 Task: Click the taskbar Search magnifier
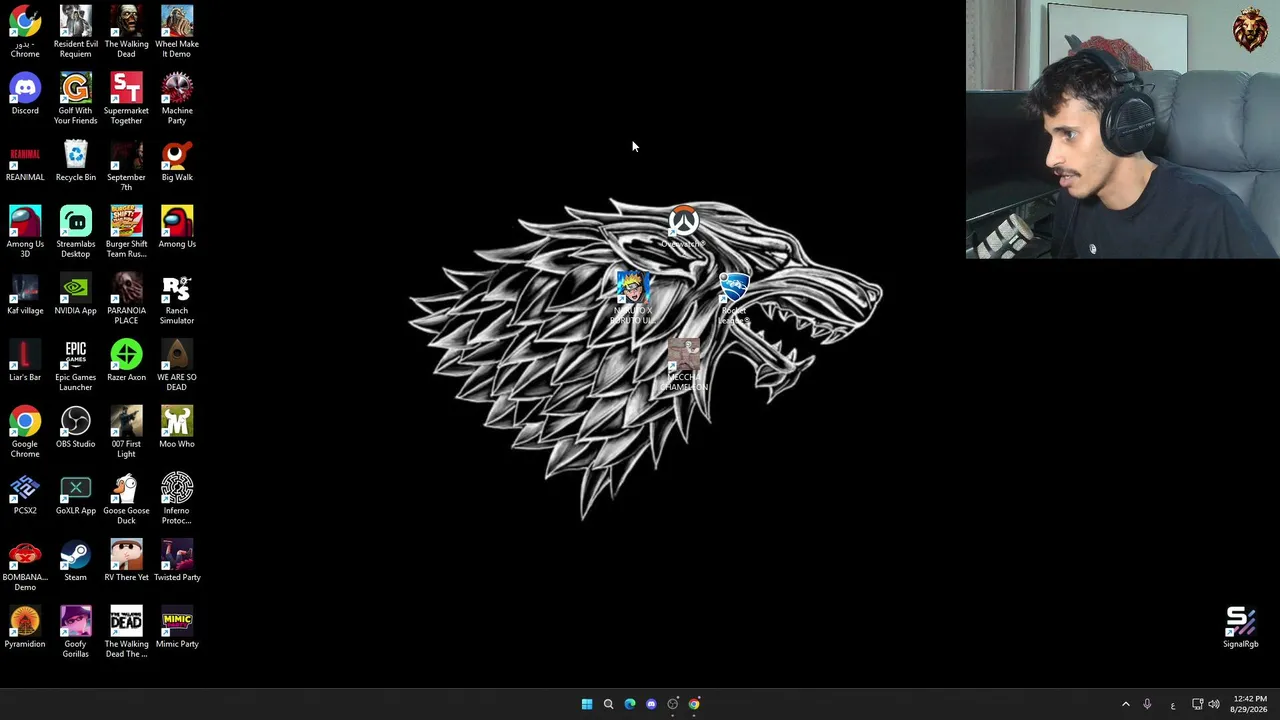click(608, 704)
